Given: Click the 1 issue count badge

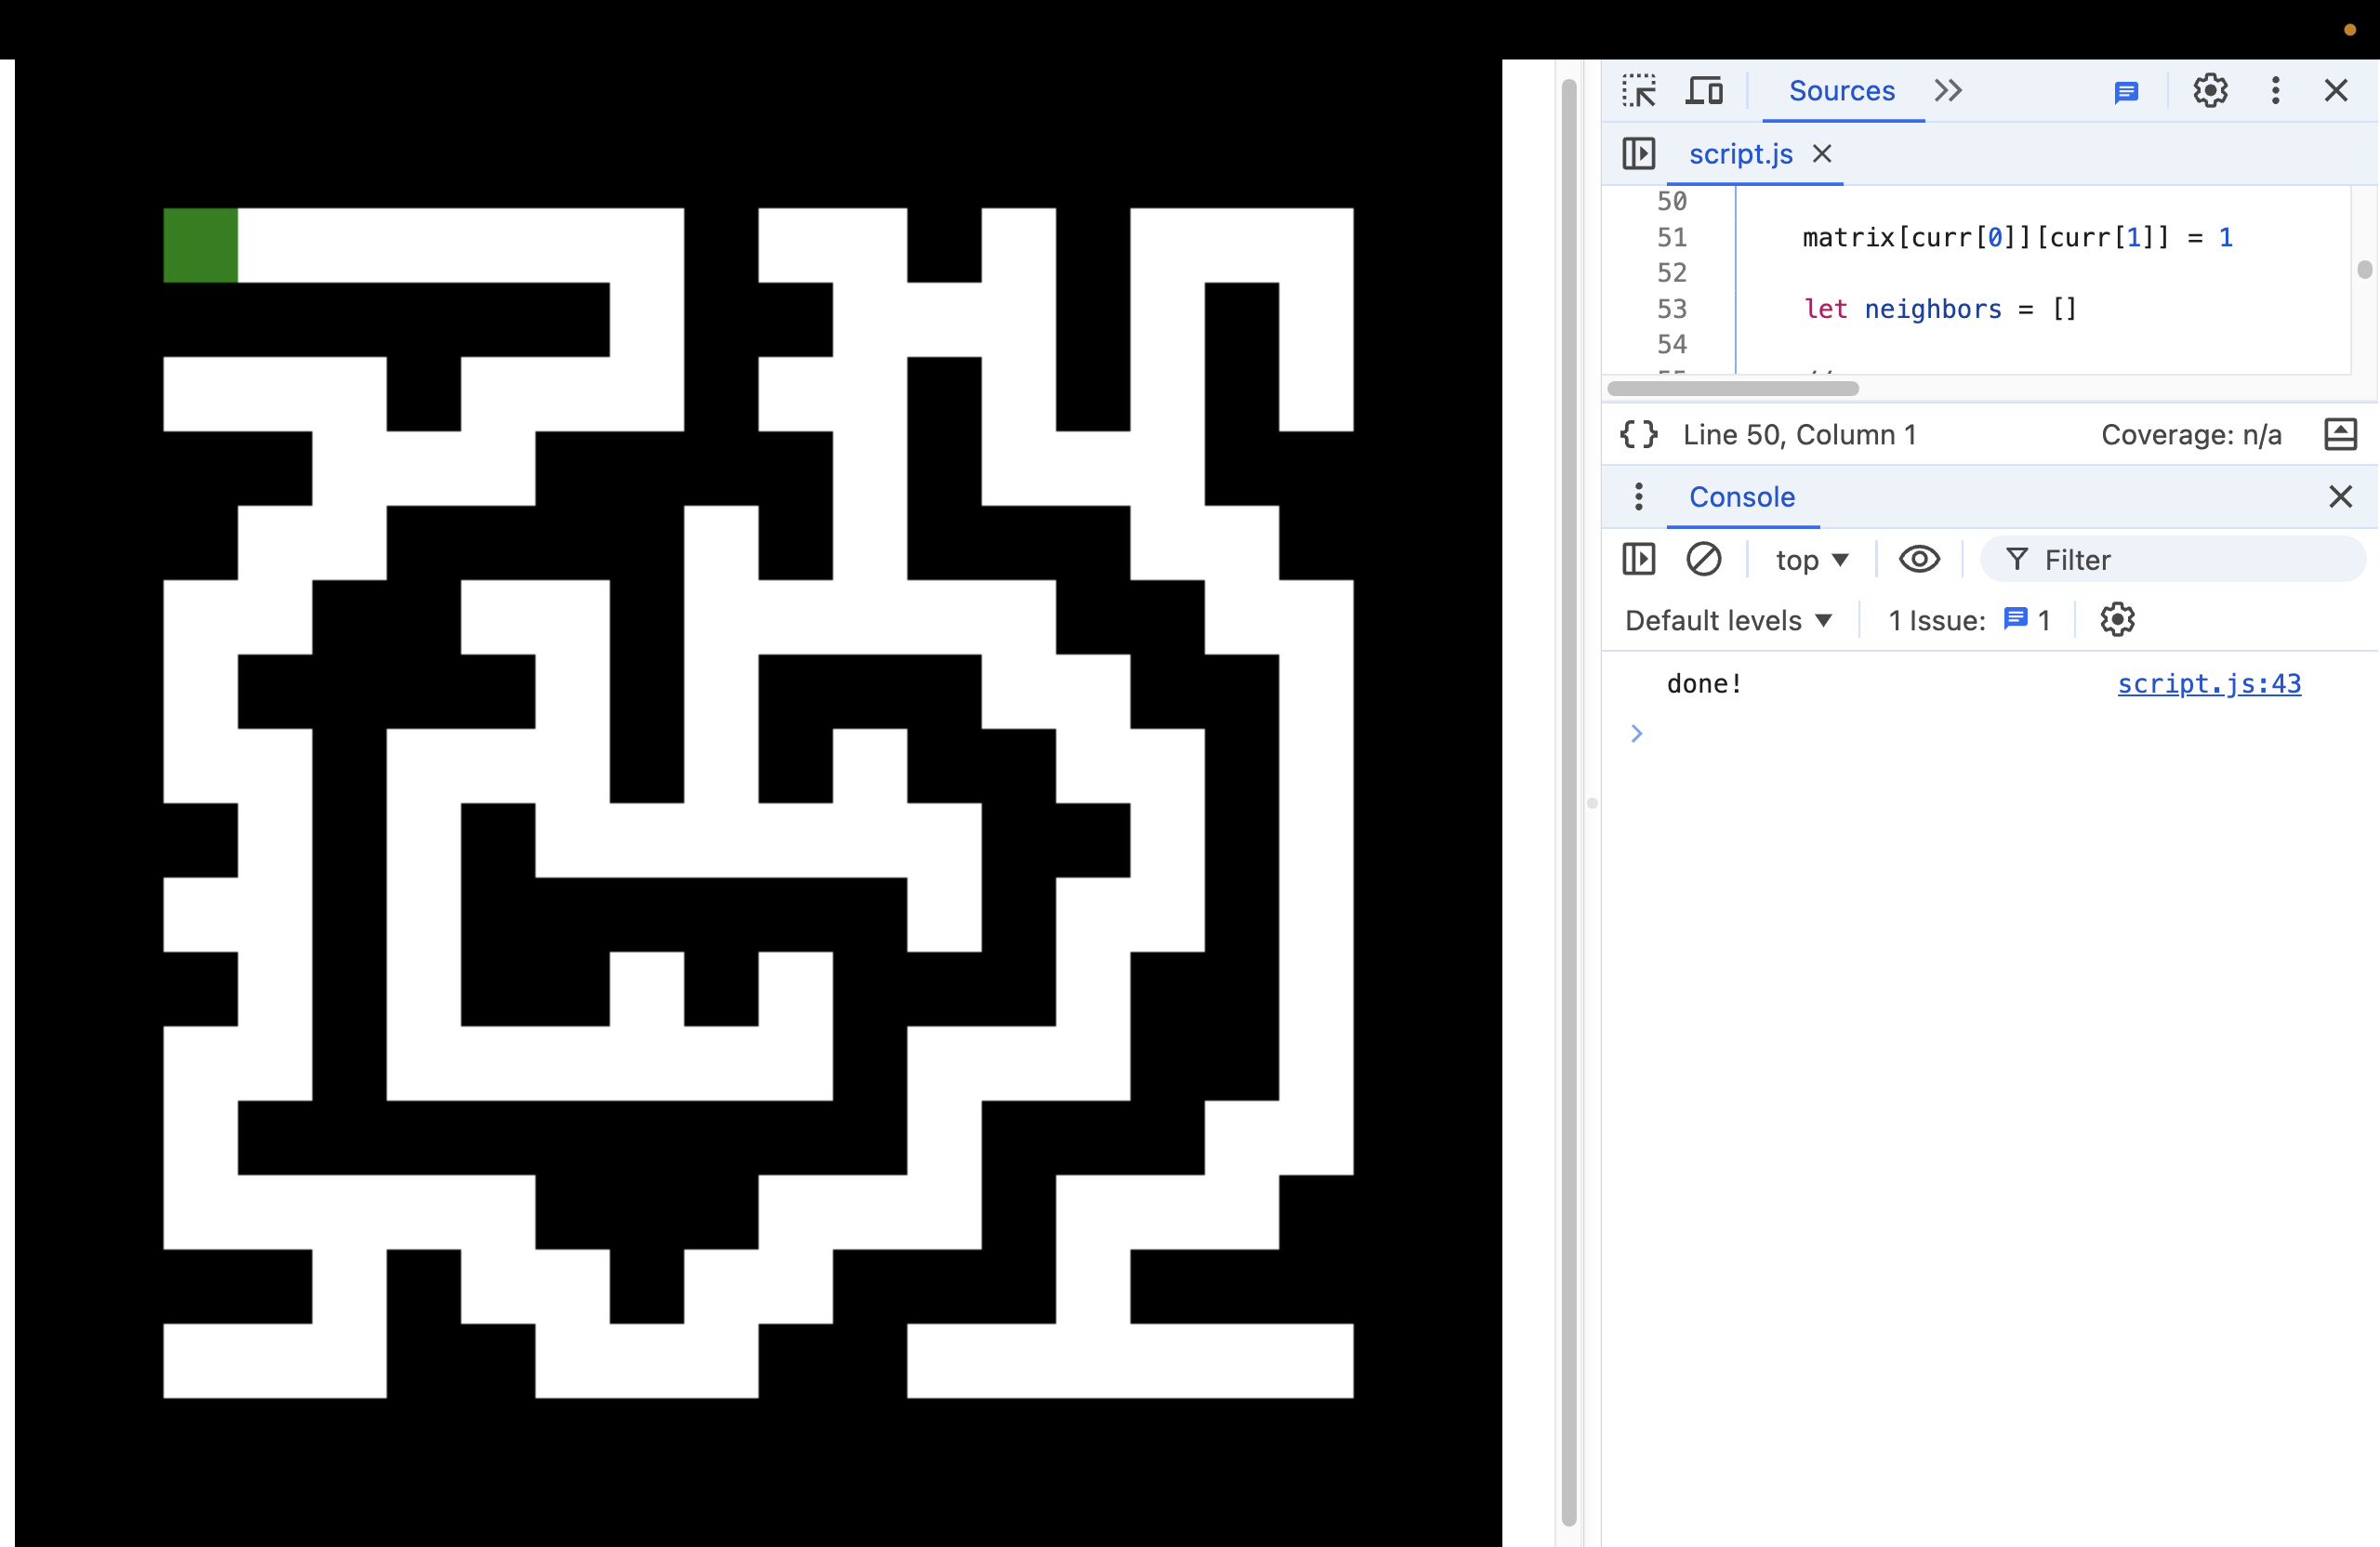Looking at the screenshot, I should pyautogui.click(x=2027, y=620).
